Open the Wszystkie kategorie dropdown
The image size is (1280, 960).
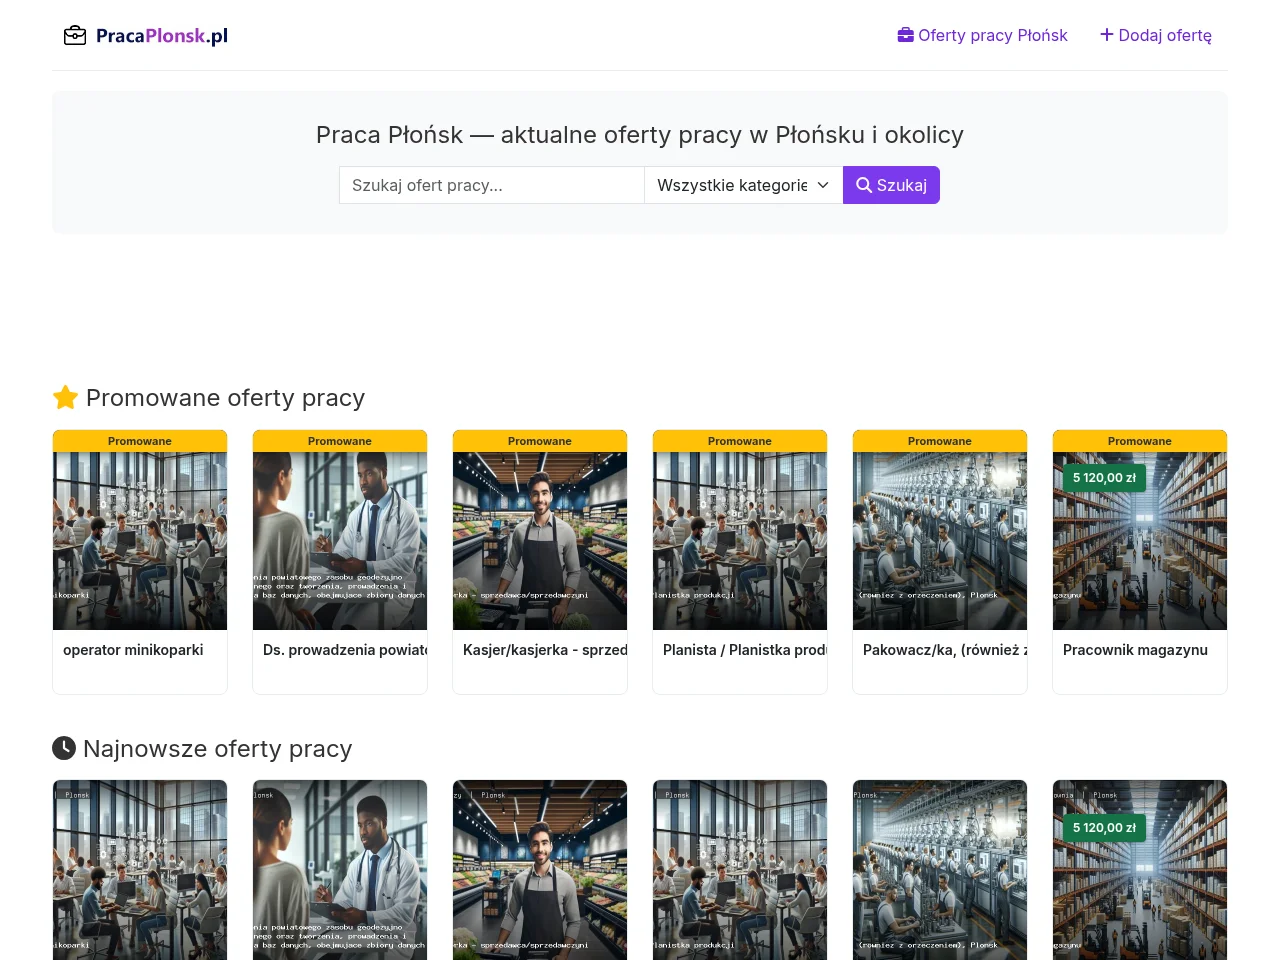pyautogui.click(x=743, y=185)
